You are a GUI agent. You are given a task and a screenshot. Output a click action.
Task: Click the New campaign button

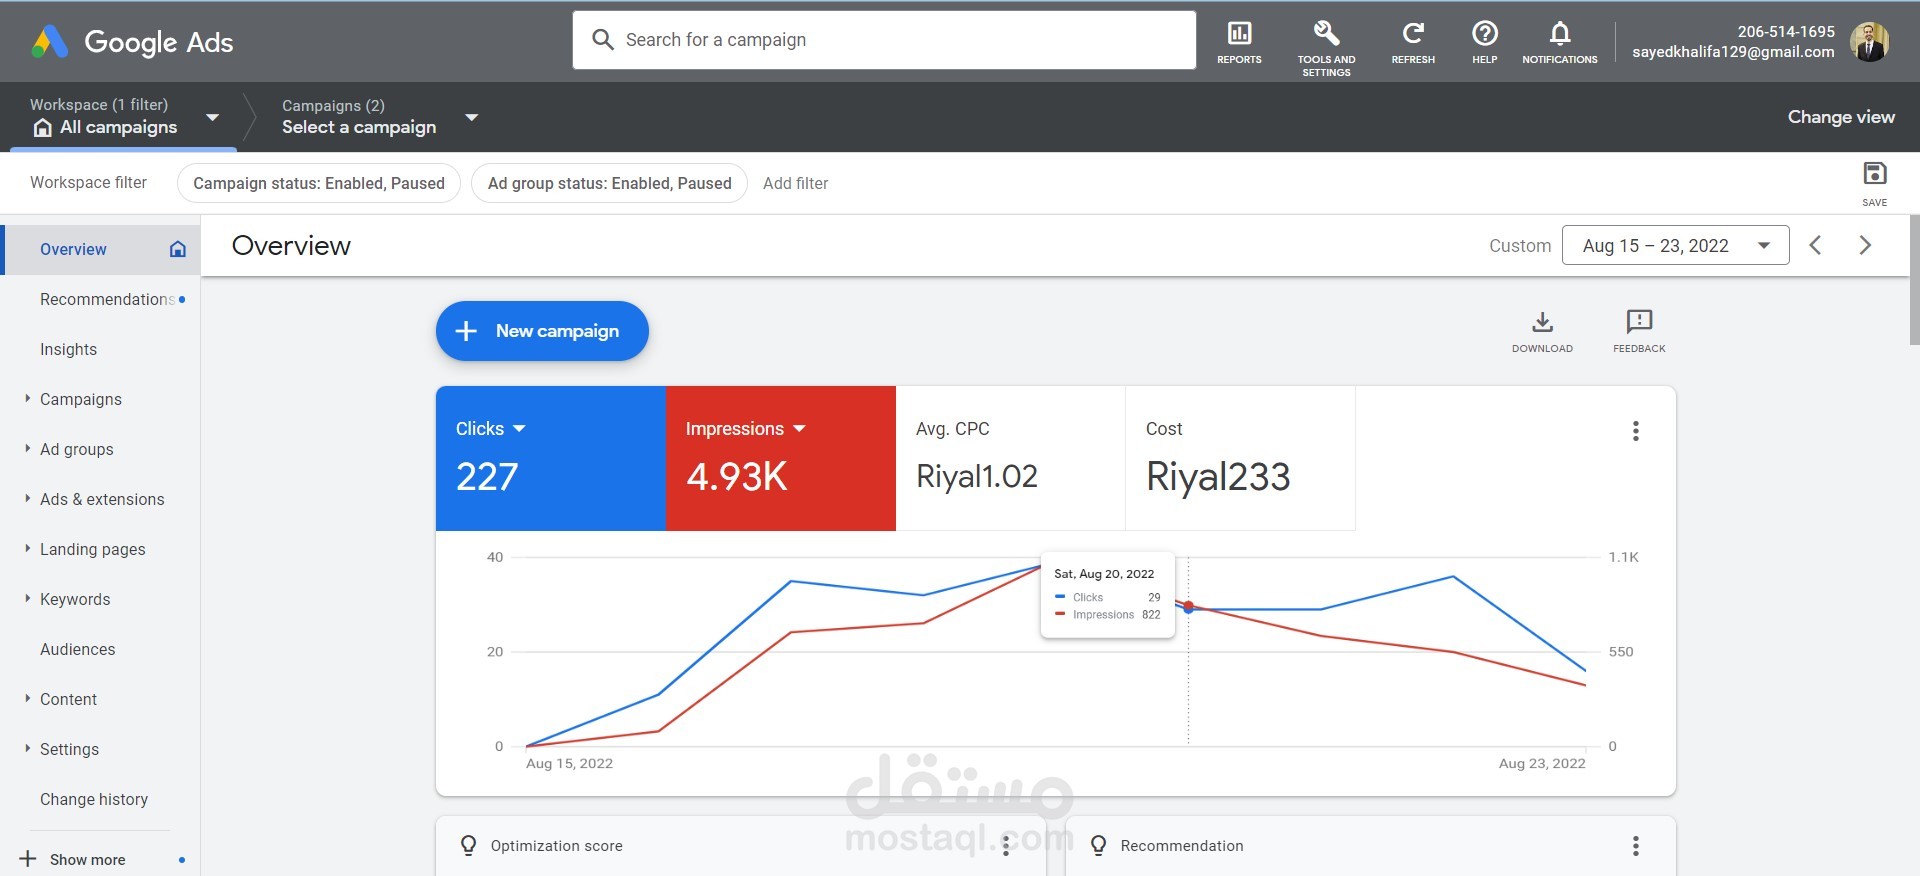tap(542, 331)
